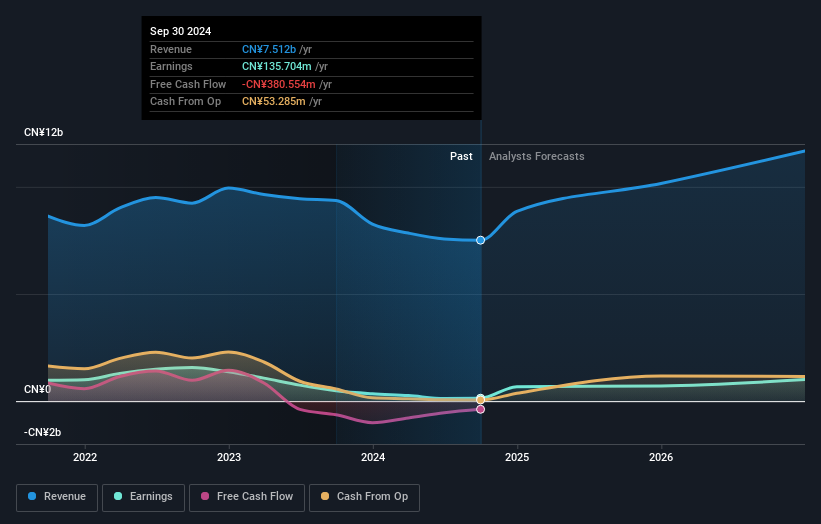Screen dimensions: 821x524
Task: Click the 2024 x-axis label
Action: coord(373,458)
